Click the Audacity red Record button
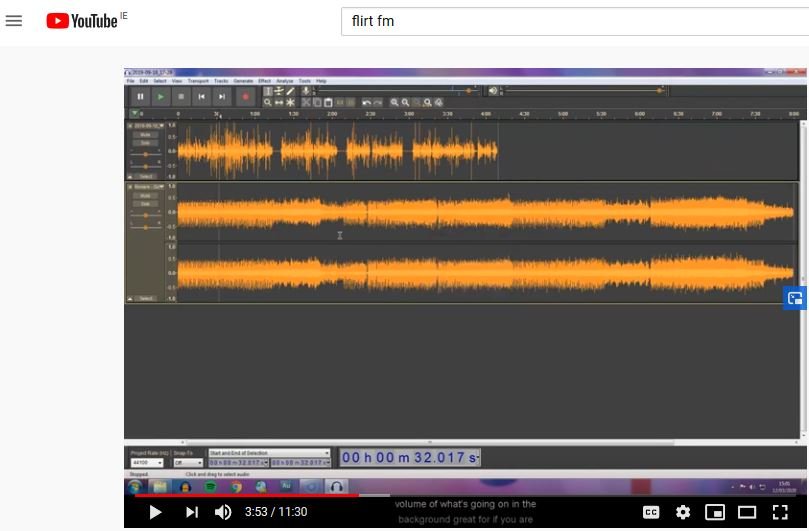Image resolution: width=809 pixels, height=531 pixels. point(246,96)
